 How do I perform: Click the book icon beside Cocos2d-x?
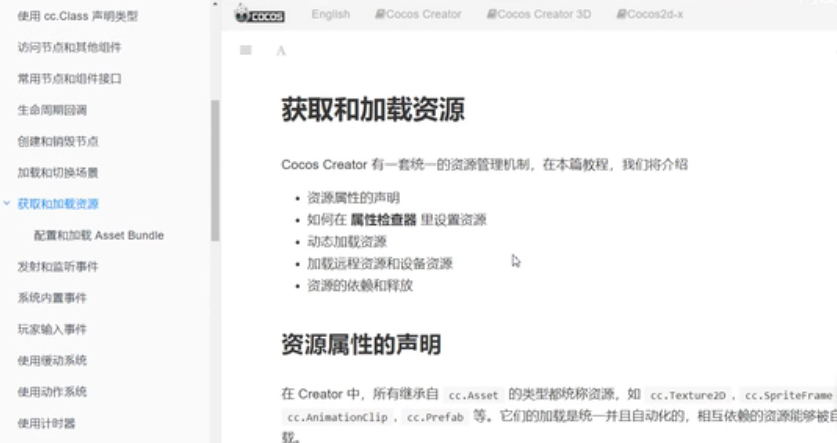(x=621, y=14)
